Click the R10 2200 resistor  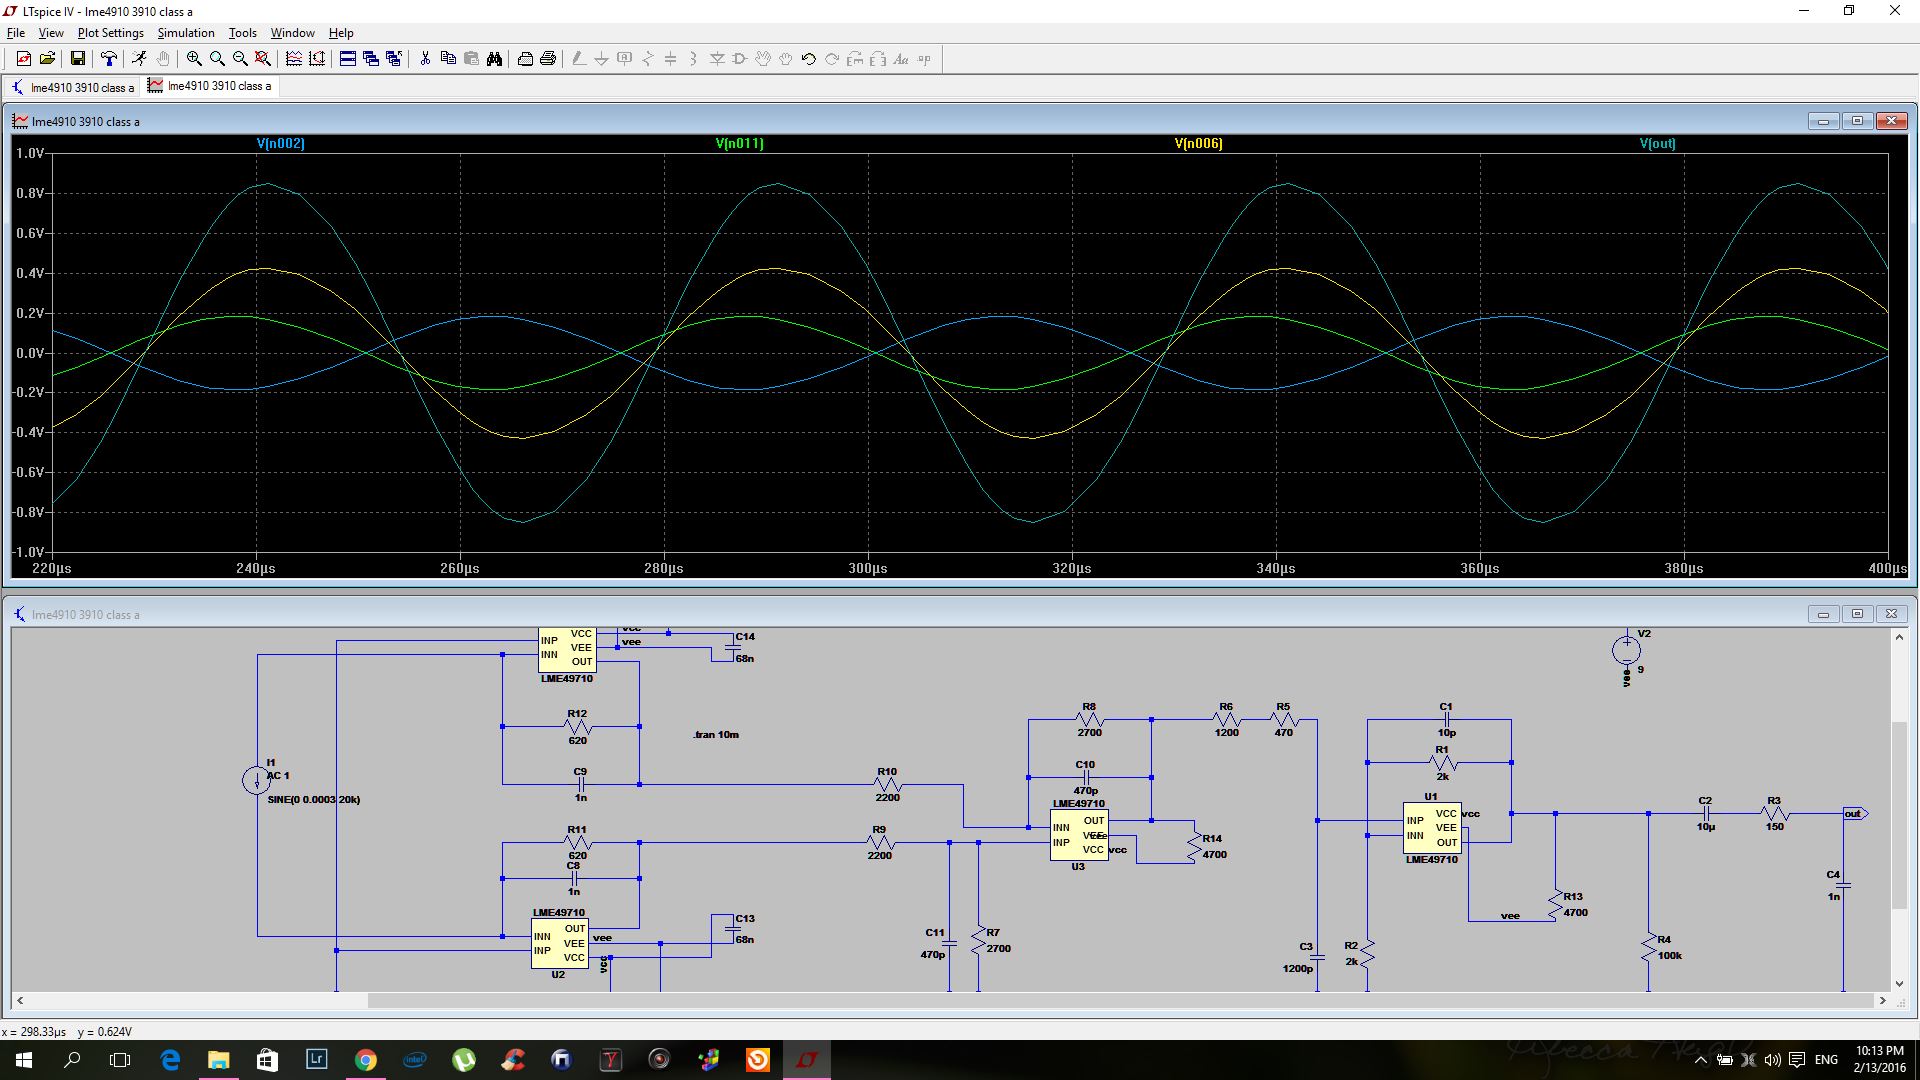[x=887, y=785]
